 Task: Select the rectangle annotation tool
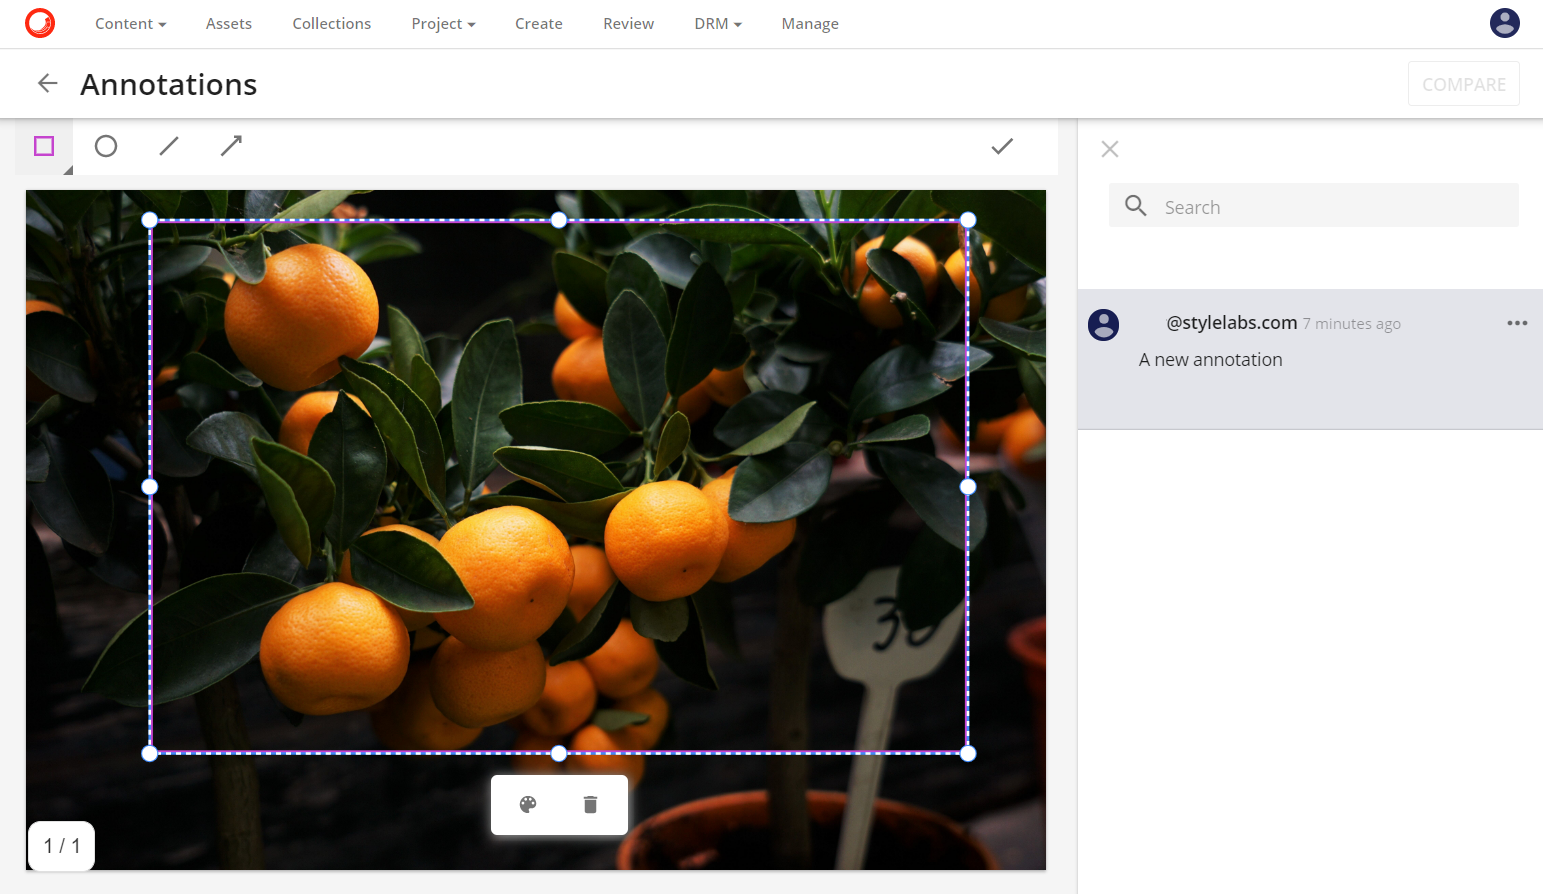coord(43,146)
